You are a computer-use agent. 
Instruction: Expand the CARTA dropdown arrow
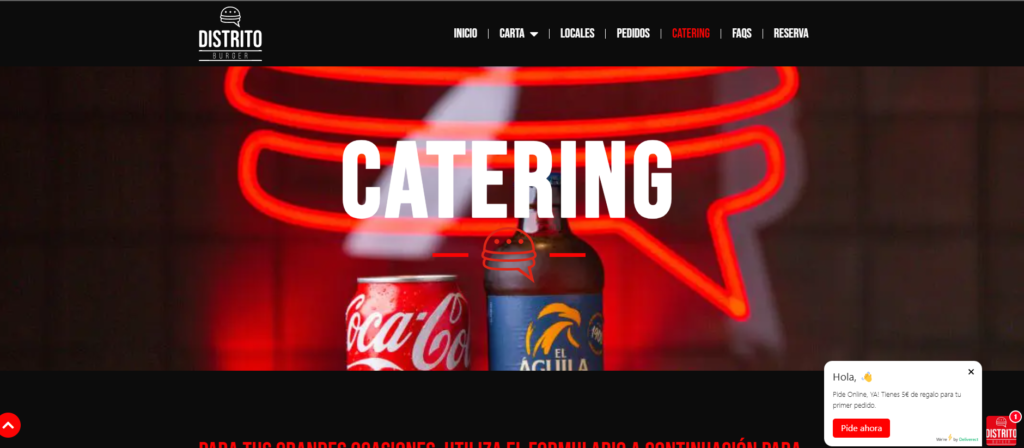point(534,34)
